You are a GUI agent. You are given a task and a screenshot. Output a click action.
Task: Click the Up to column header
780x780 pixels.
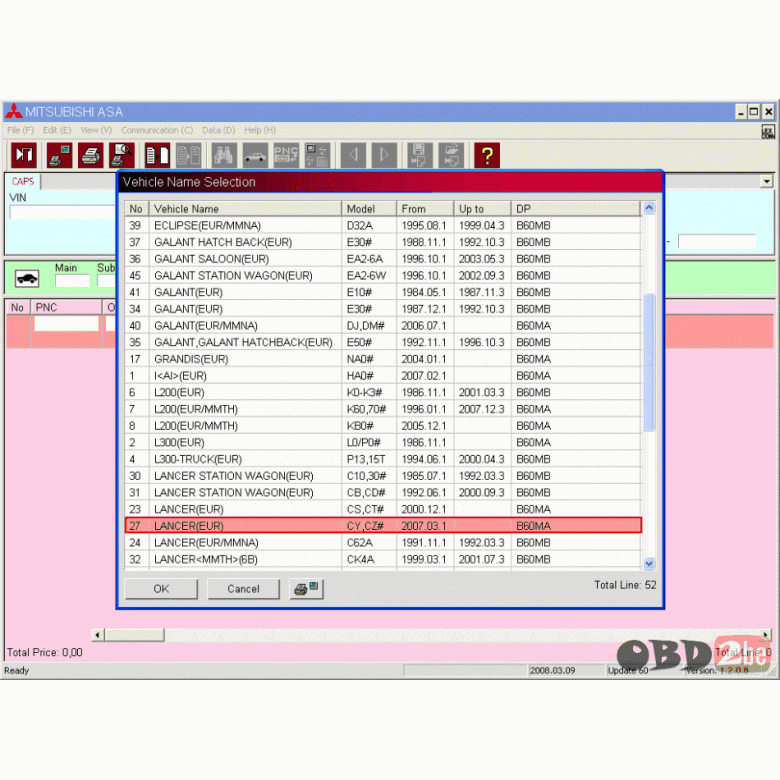[482, 209]
